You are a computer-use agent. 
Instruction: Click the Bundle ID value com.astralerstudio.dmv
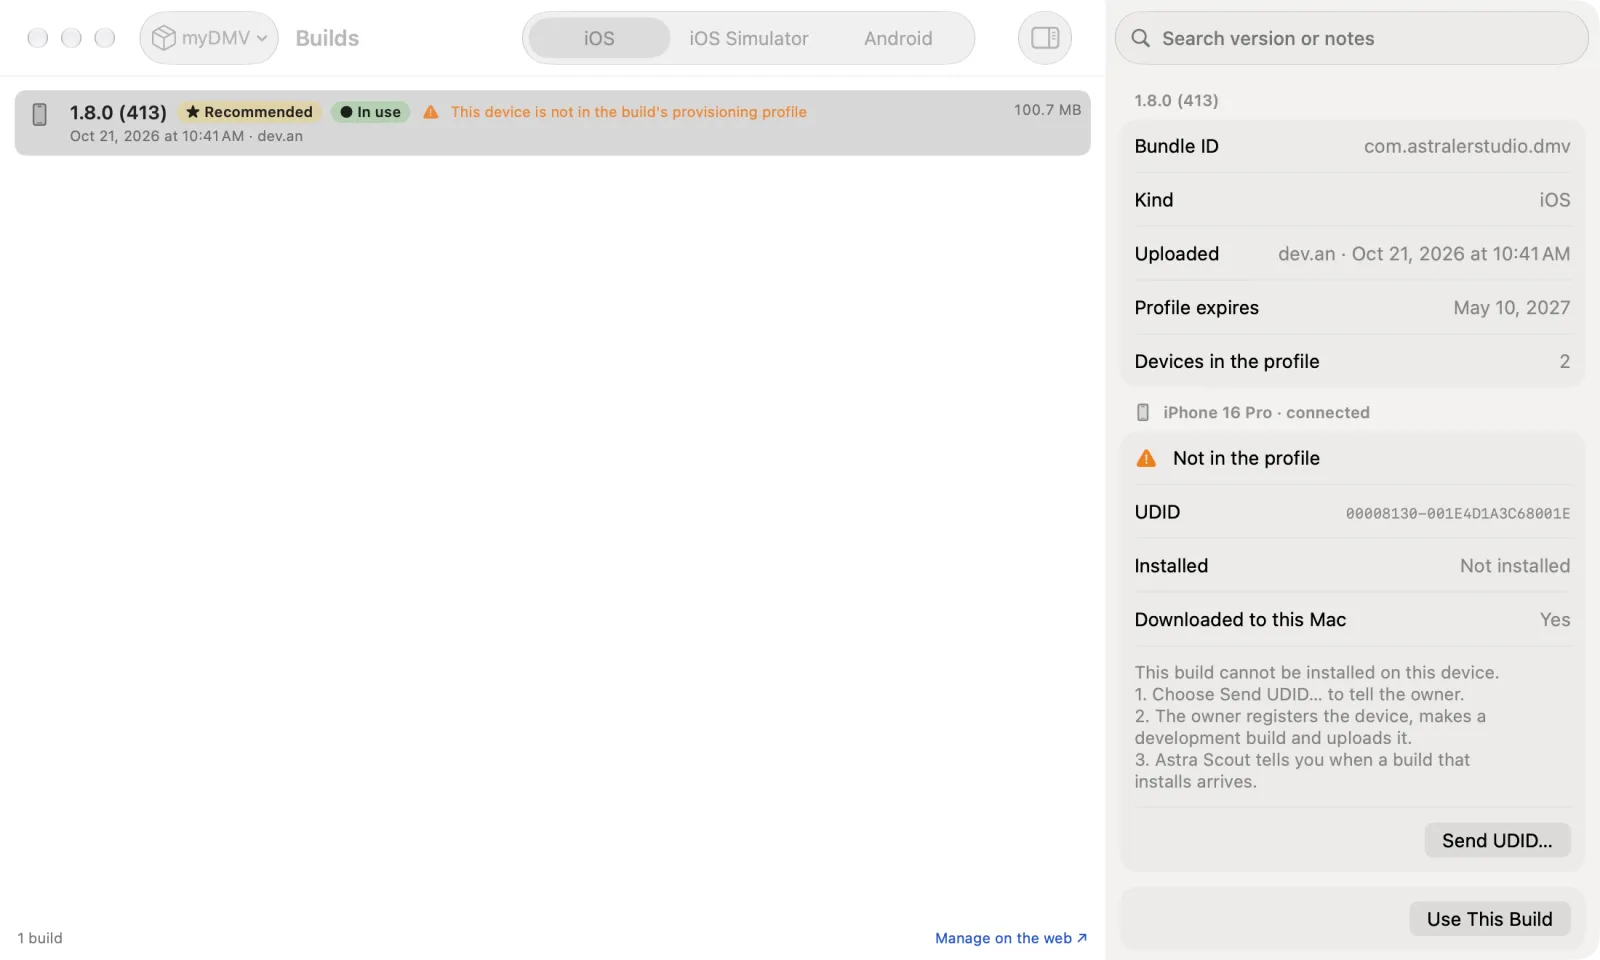click(1466, 146)
